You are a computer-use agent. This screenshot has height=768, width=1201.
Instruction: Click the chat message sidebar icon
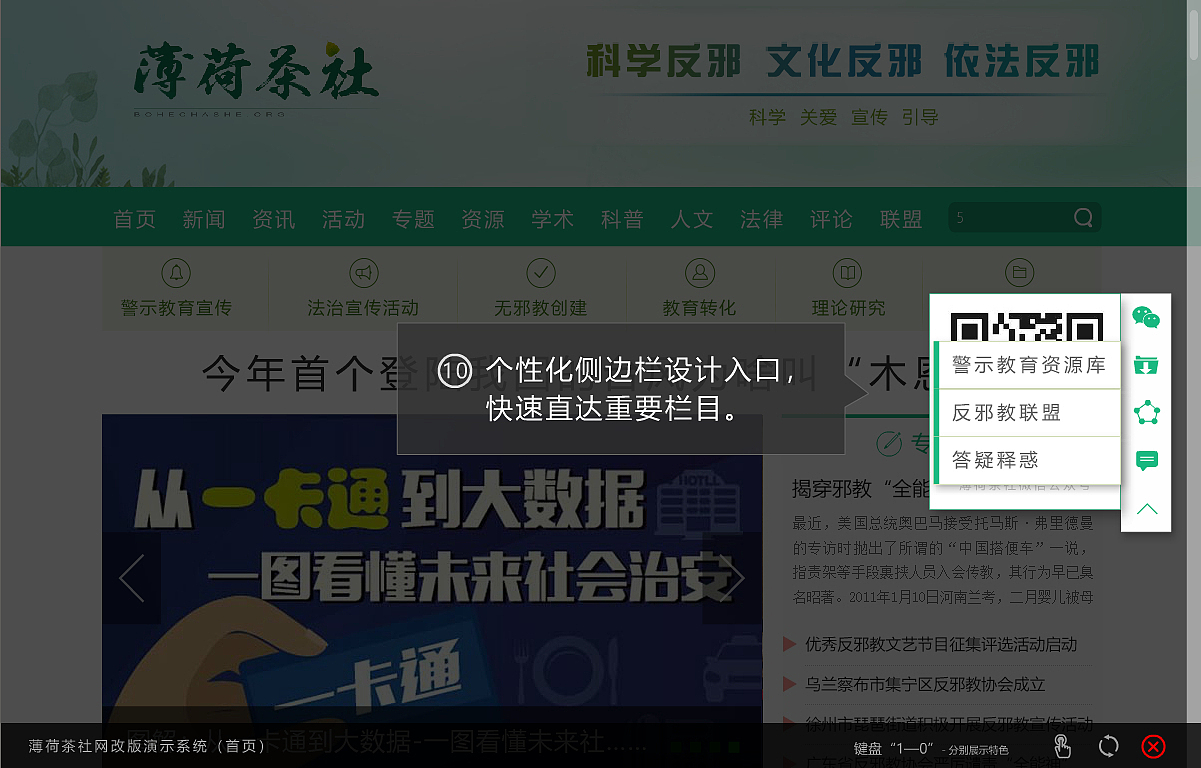tap(1146, 461)
